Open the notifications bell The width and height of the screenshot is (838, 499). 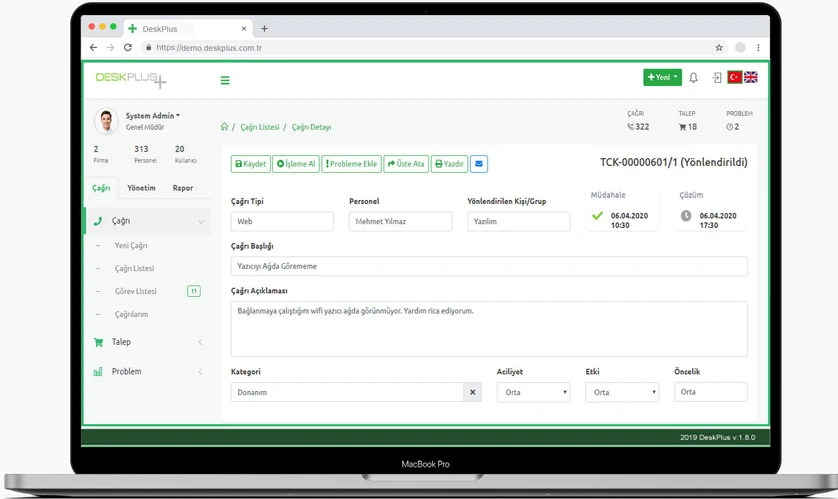click(x=693, y=78)
